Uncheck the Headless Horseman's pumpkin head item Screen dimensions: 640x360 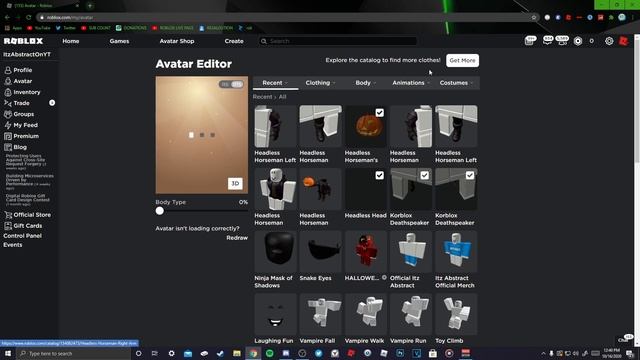(x=380, y=113)
